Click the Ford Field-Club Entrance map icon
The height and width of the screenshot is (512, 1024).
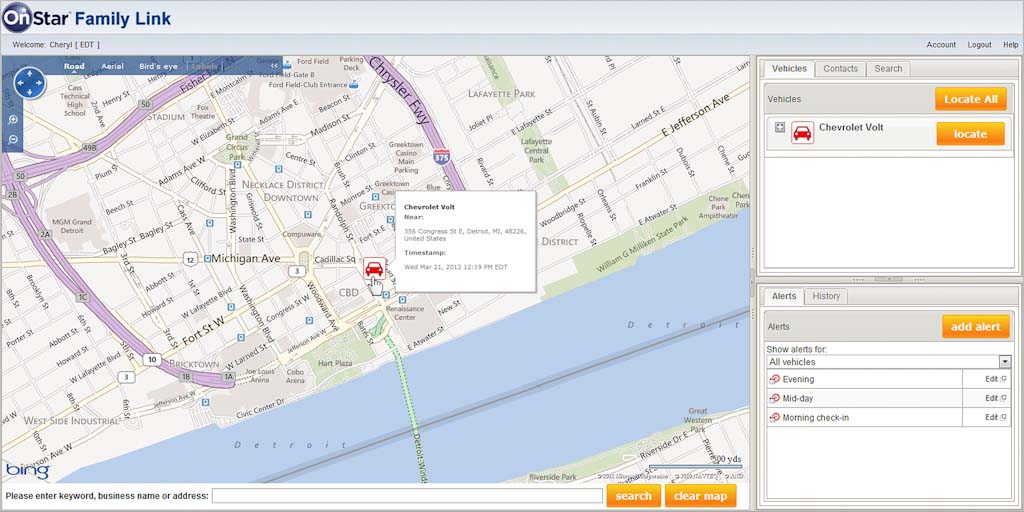[353, 84]
